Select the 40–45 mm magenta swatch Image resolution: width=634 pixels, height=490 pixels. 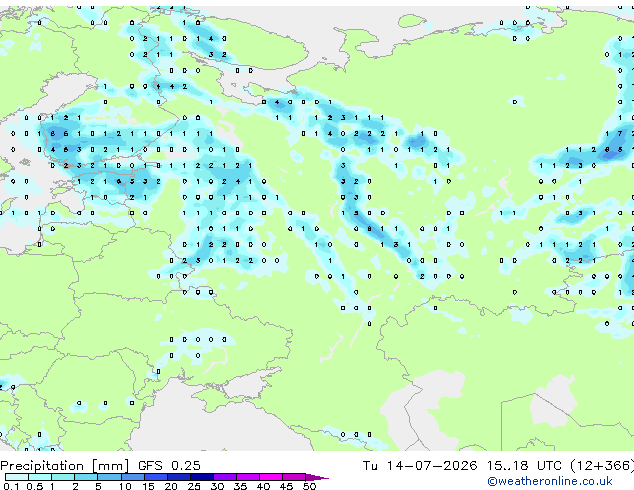(271, 477)
